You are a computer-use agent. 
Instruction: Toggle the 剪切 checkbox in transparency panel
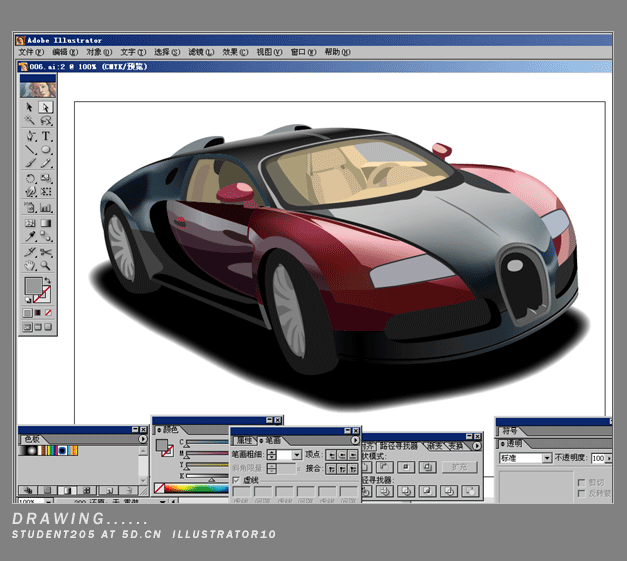tap(582, 483)
